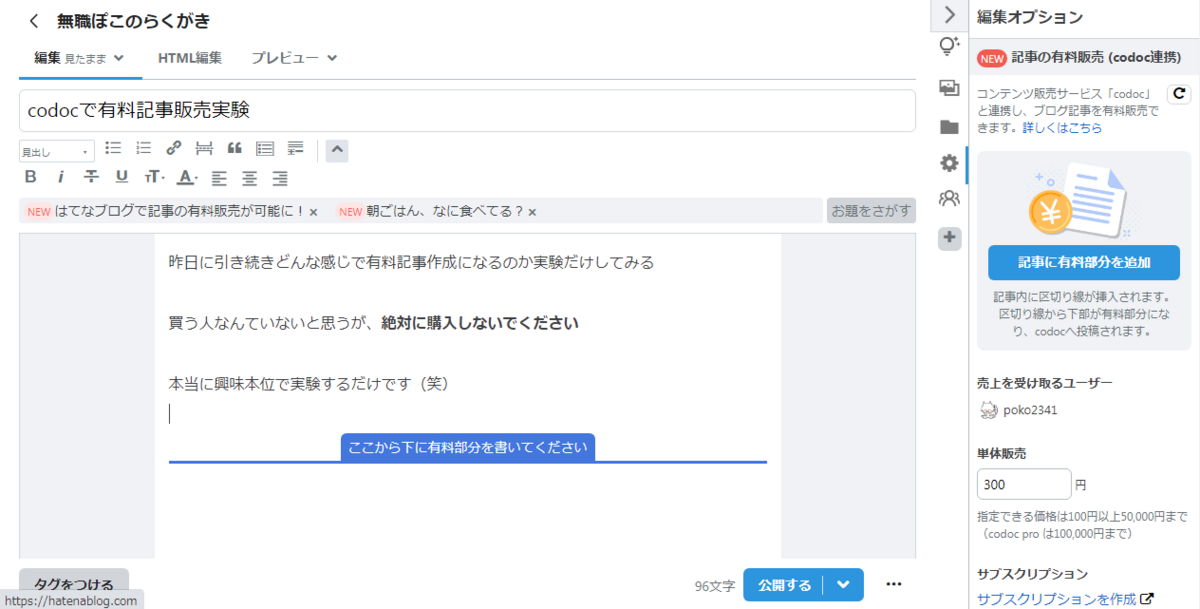Select the 朝ごはん、なに食べてる？ topic

tap(445, 211)
